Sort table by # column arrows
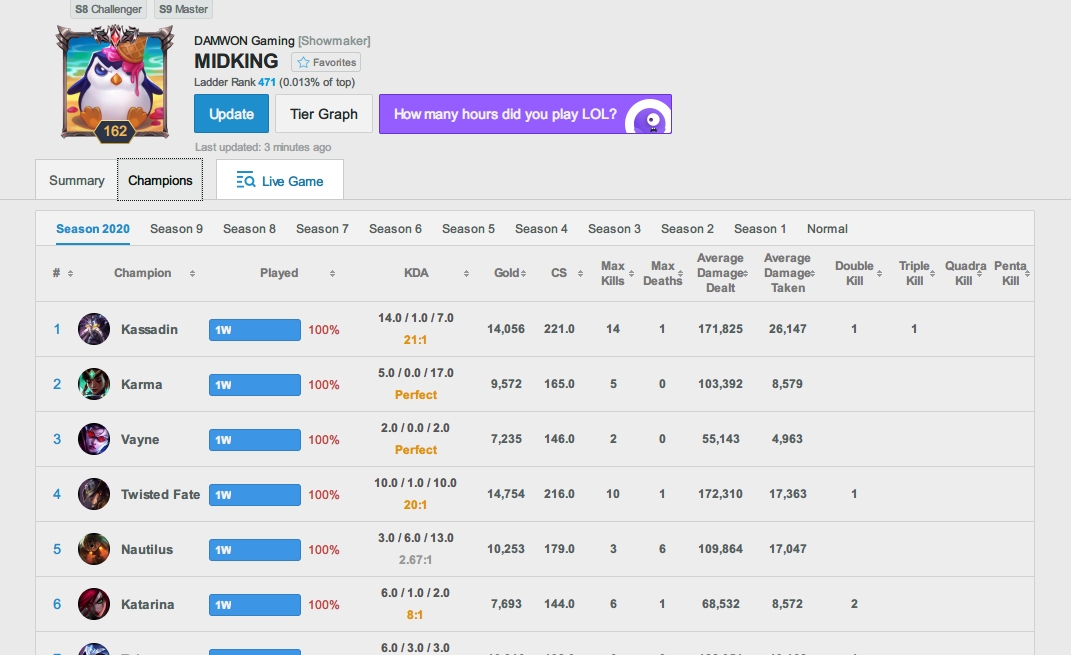This screenshot has height=655, width=1071. point(70,273)
